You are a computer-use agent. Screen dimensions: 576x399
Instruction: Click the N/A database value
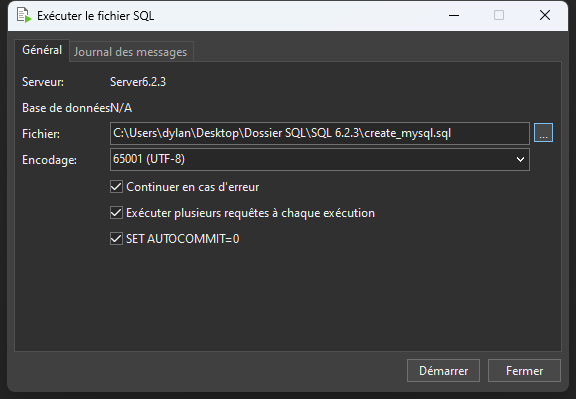121,108
